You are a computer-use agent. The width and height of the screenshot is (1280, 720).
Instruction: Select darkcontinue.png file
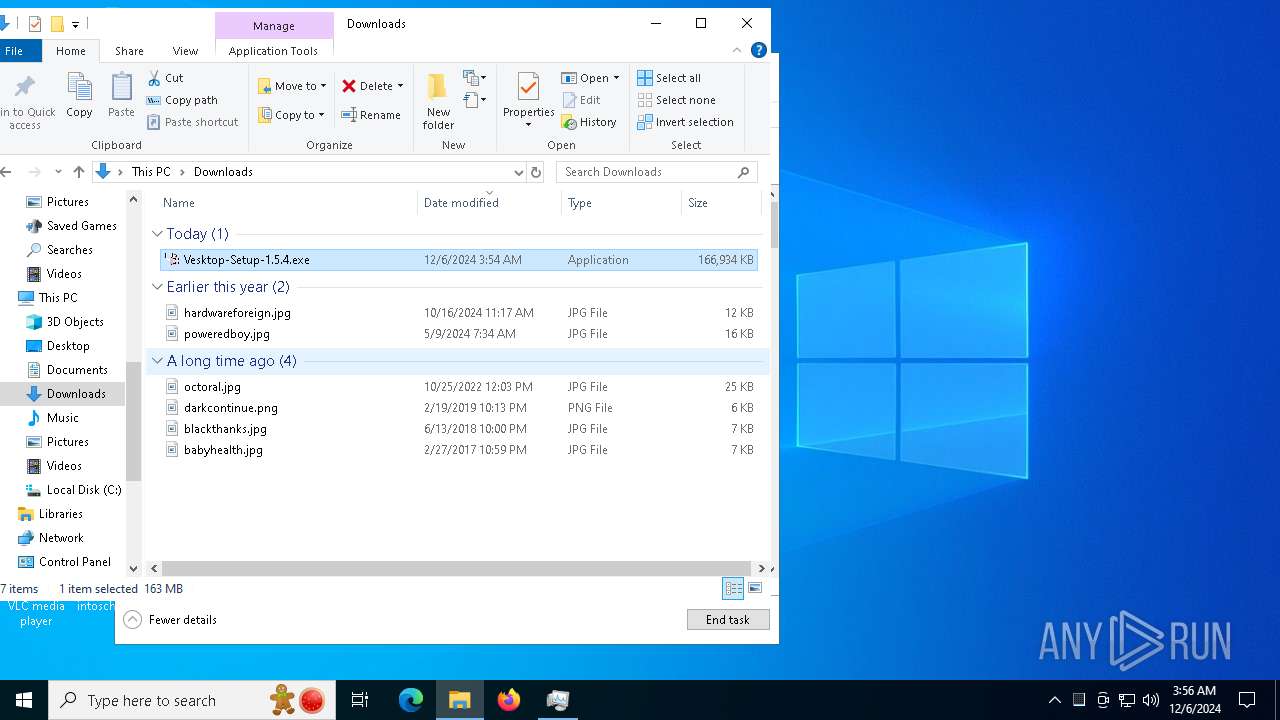pyautogui.click(x=459, y=408)
